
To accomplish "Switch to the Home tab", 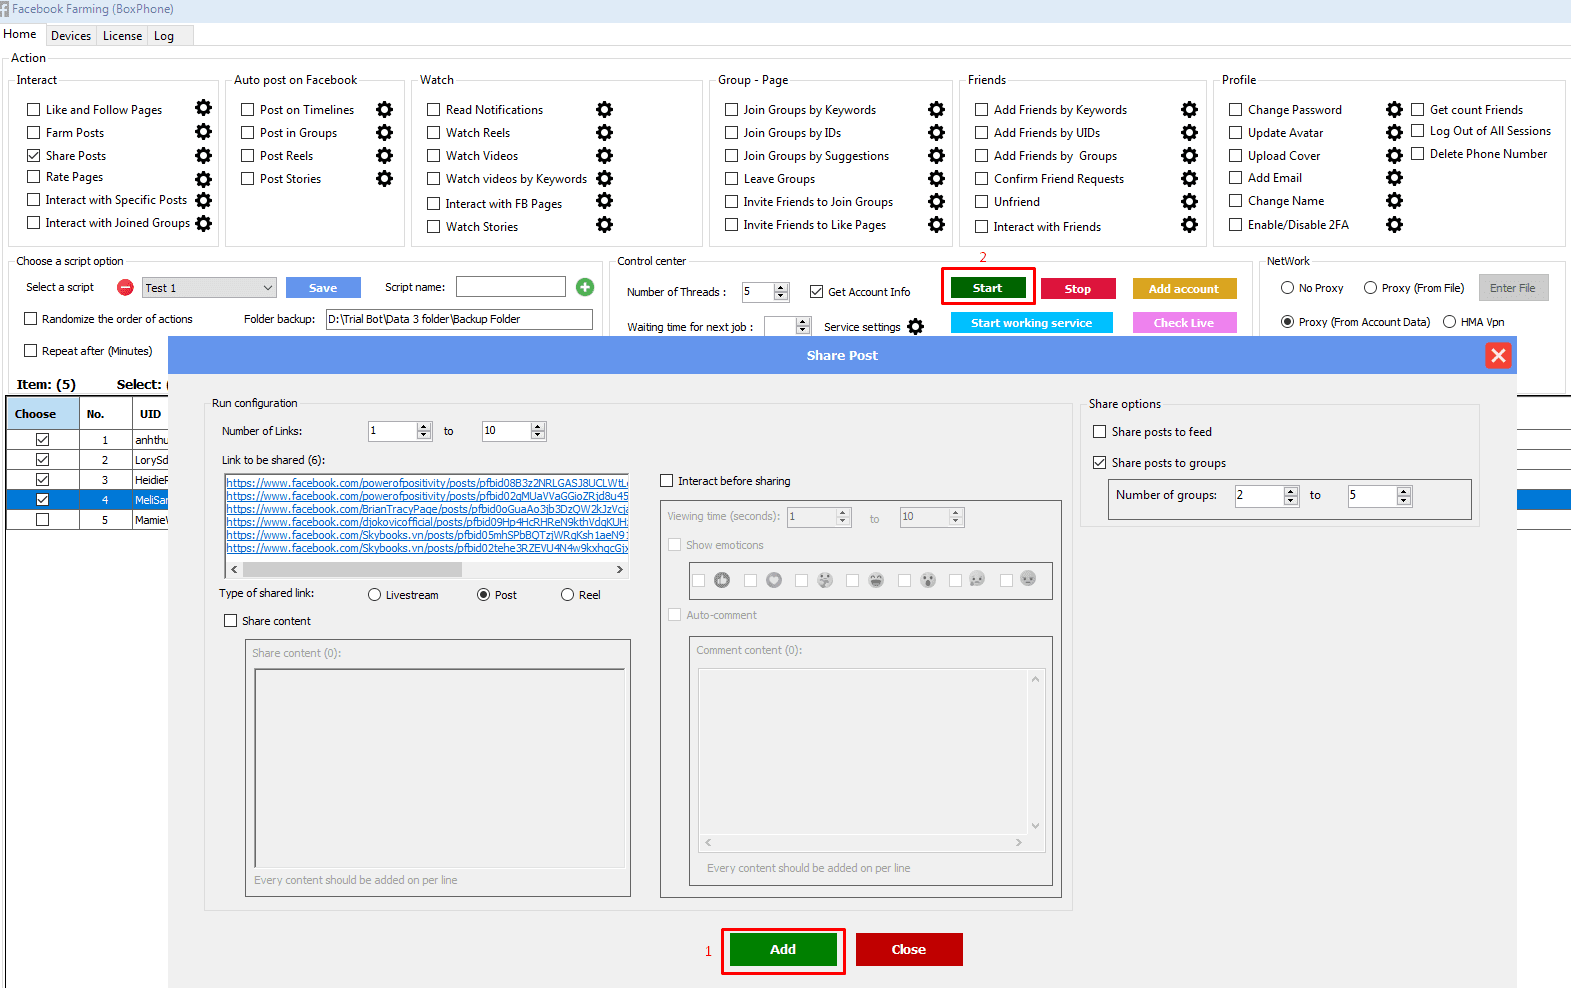I will click(x=20, y=34).
